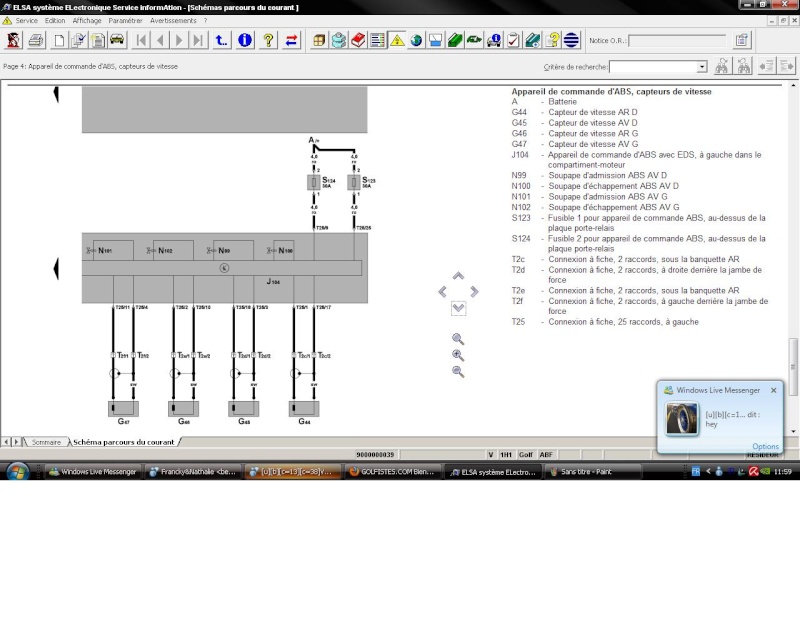Click the magnifier without plus or minus

coord(458,339)
